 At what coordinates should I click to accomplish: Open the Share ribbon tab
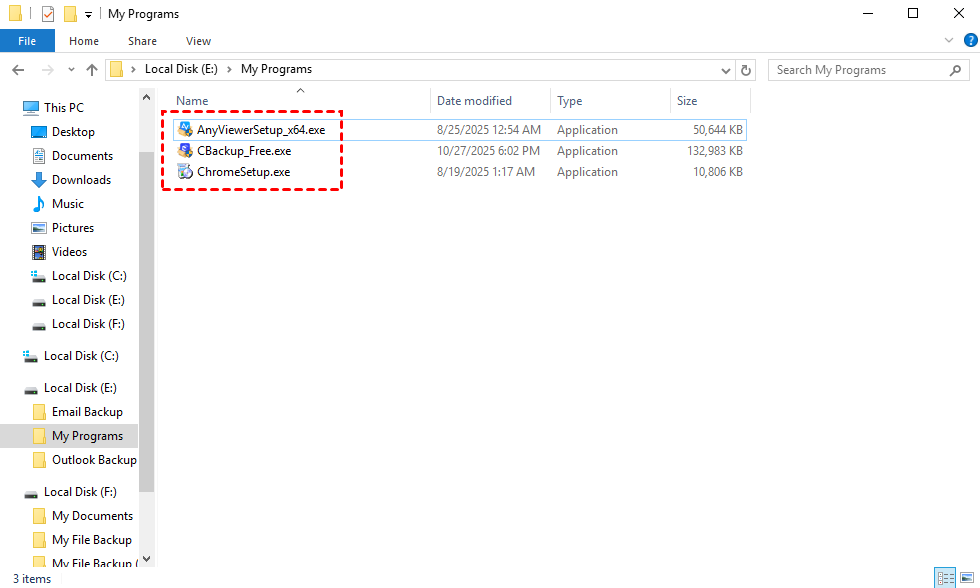[x=142, y=41]
